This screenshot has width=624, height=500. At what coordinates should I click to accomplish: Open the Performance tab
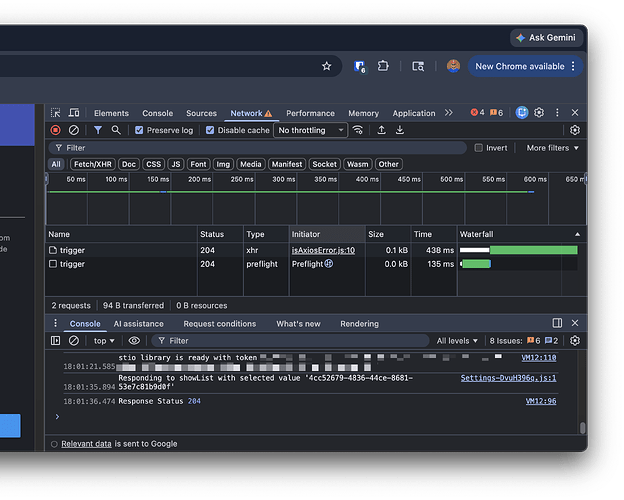click(x=310, y=113)
